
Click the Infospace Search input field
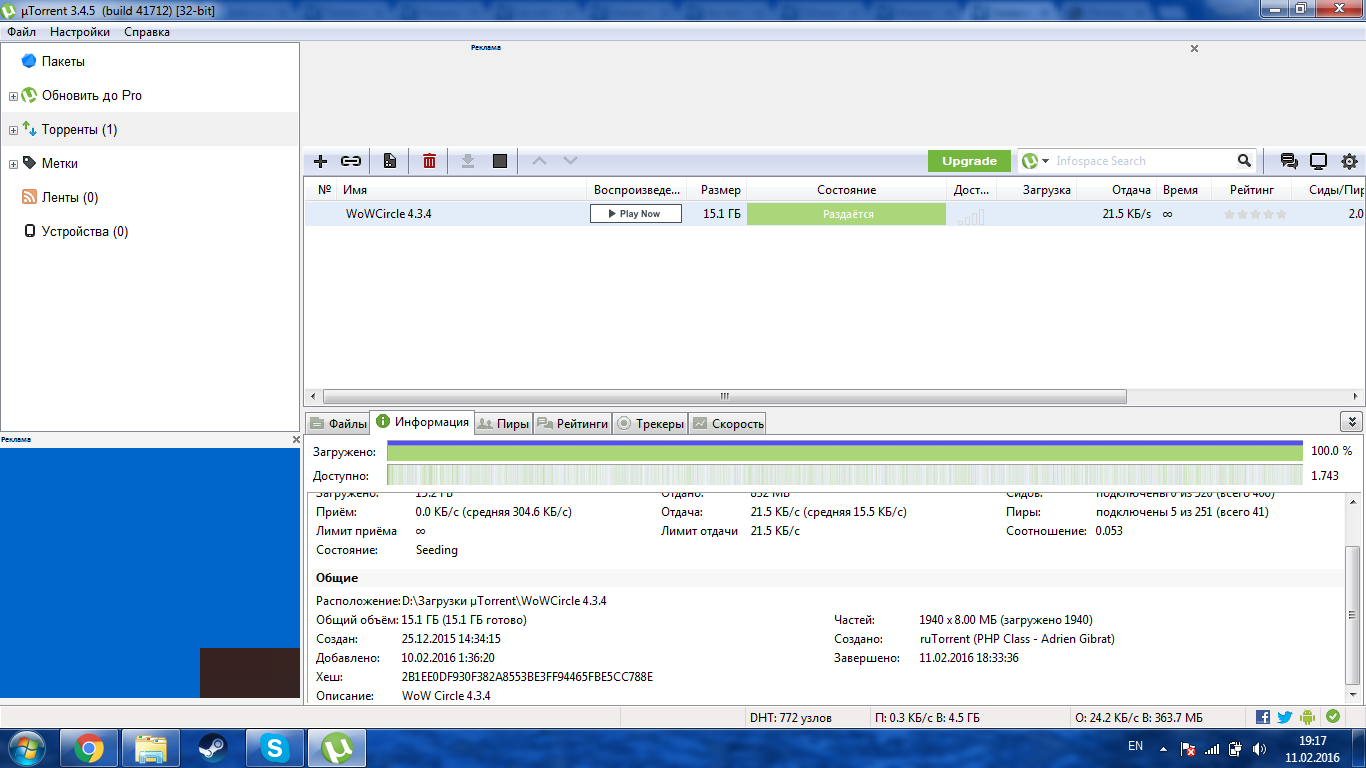pyautogui.click(x=1140, y=161)
